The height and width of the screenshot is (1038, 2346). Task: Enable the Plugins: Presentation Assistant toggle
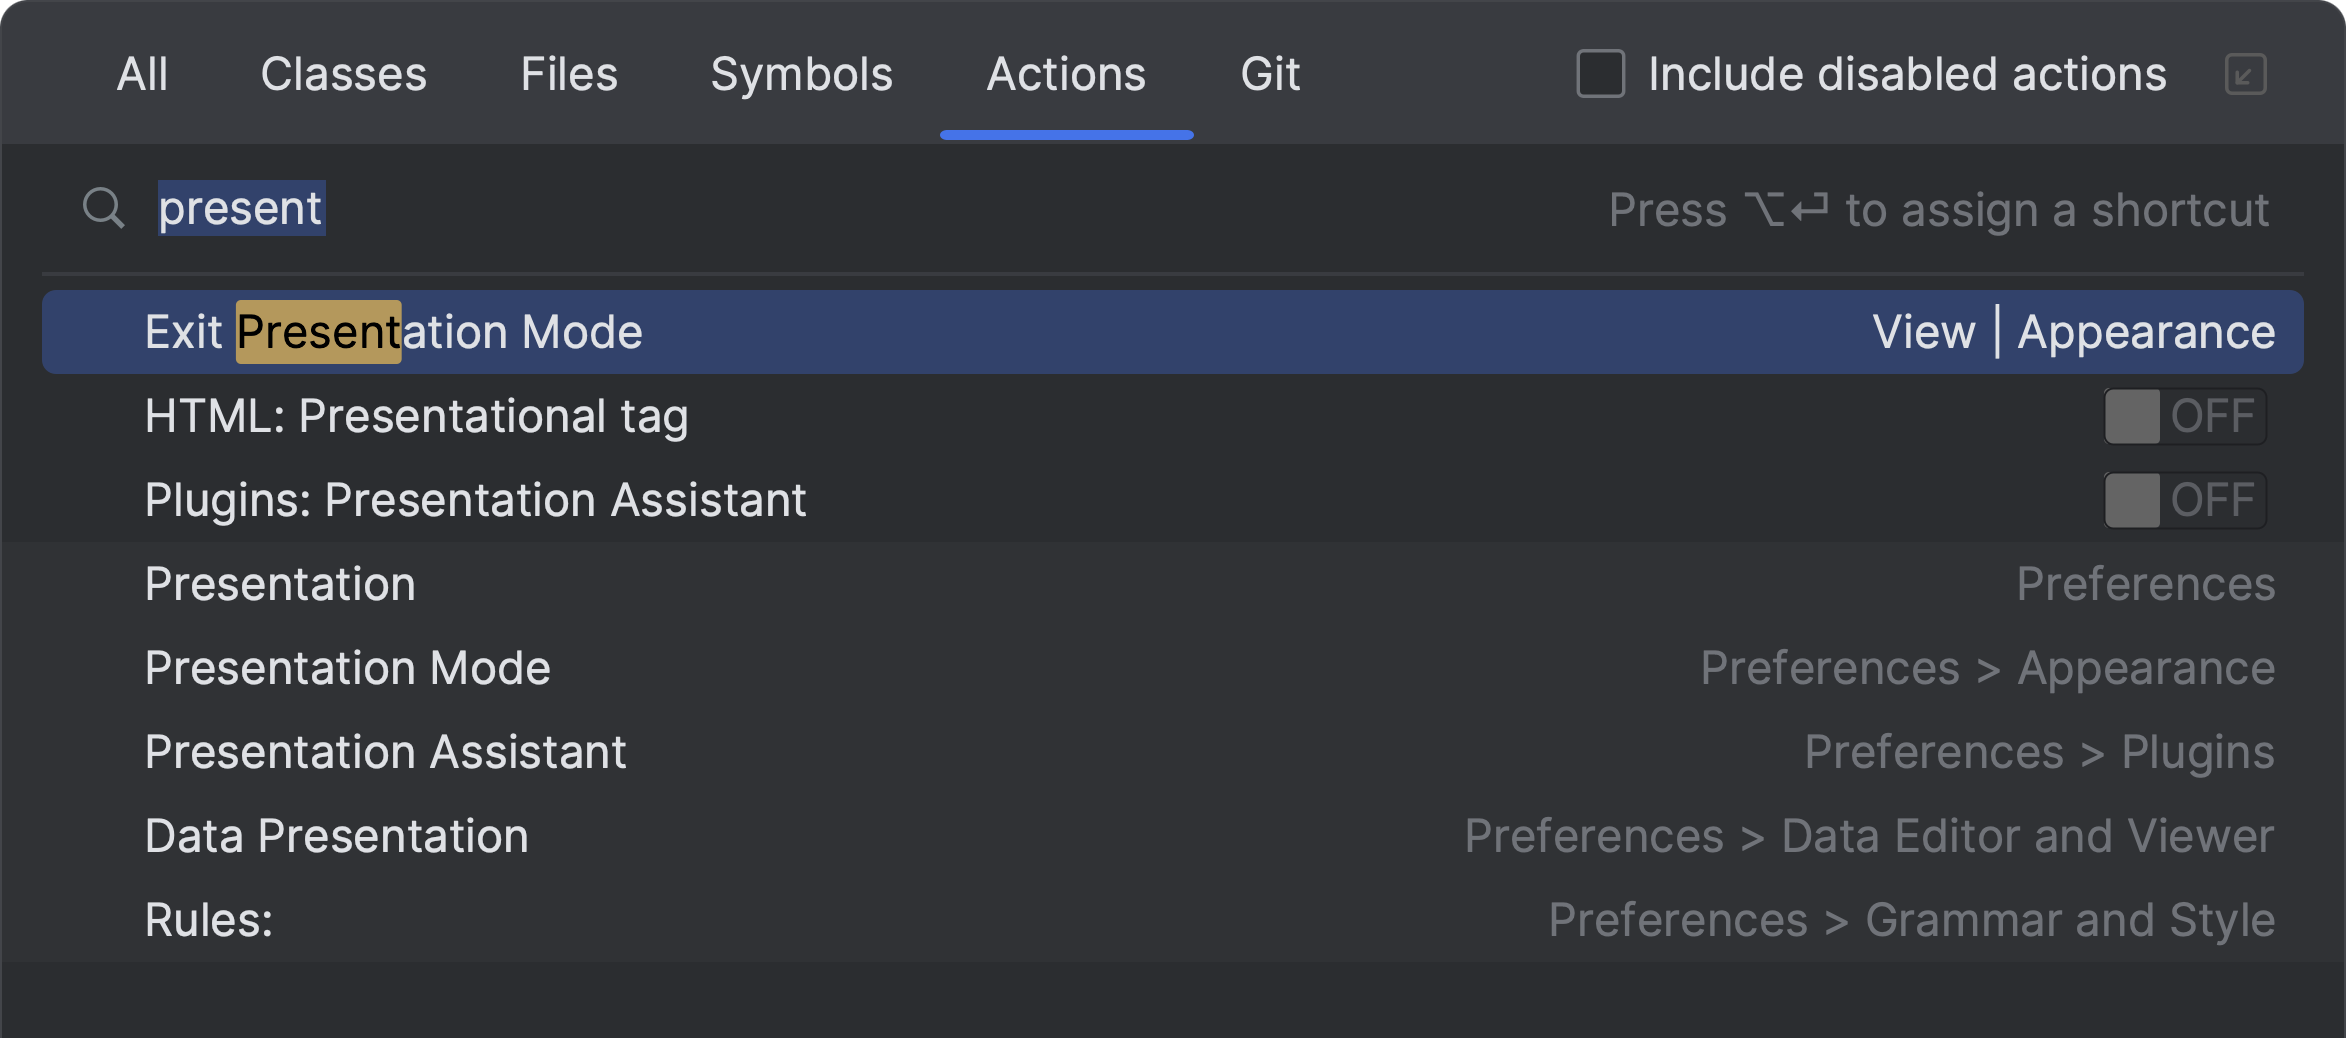pos(2184,500)
